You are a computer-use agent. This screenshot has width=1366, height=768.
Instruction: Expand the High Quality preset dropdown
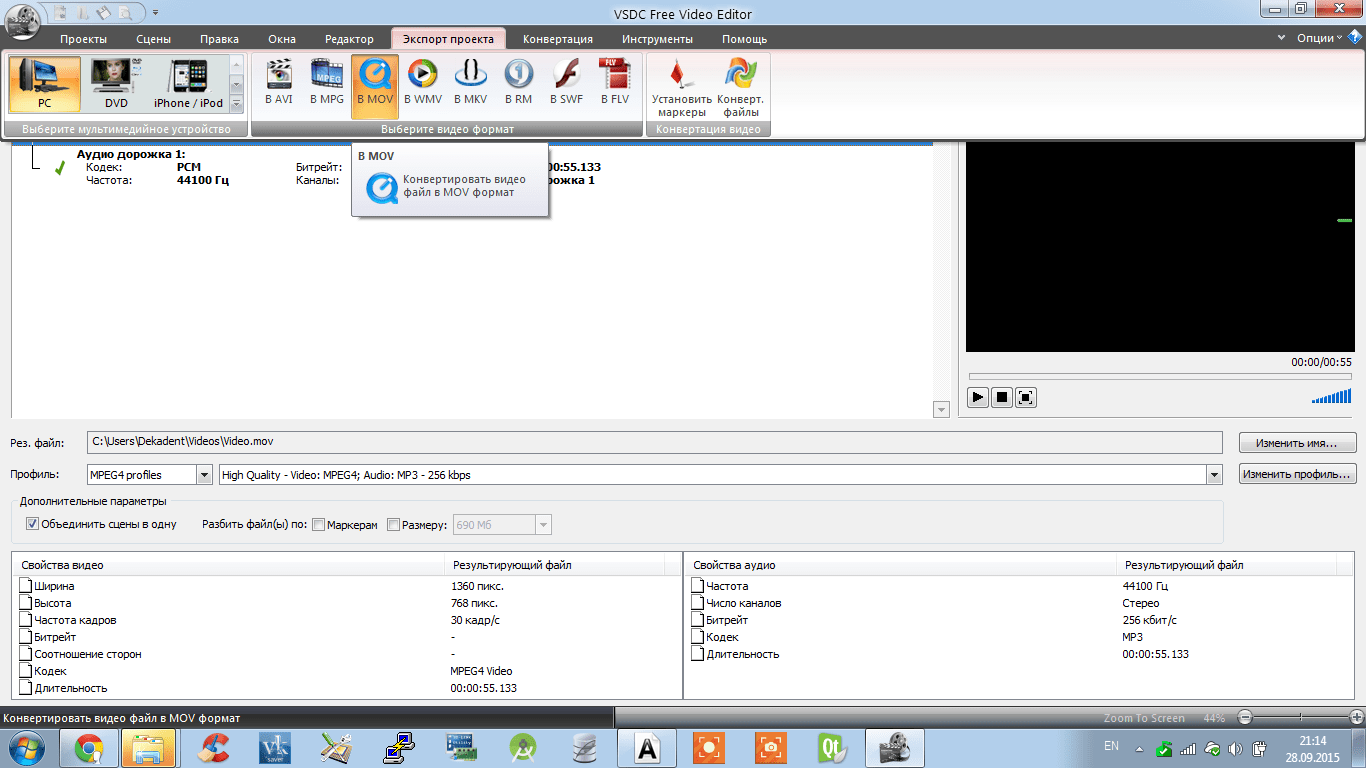click(1214, 475)
